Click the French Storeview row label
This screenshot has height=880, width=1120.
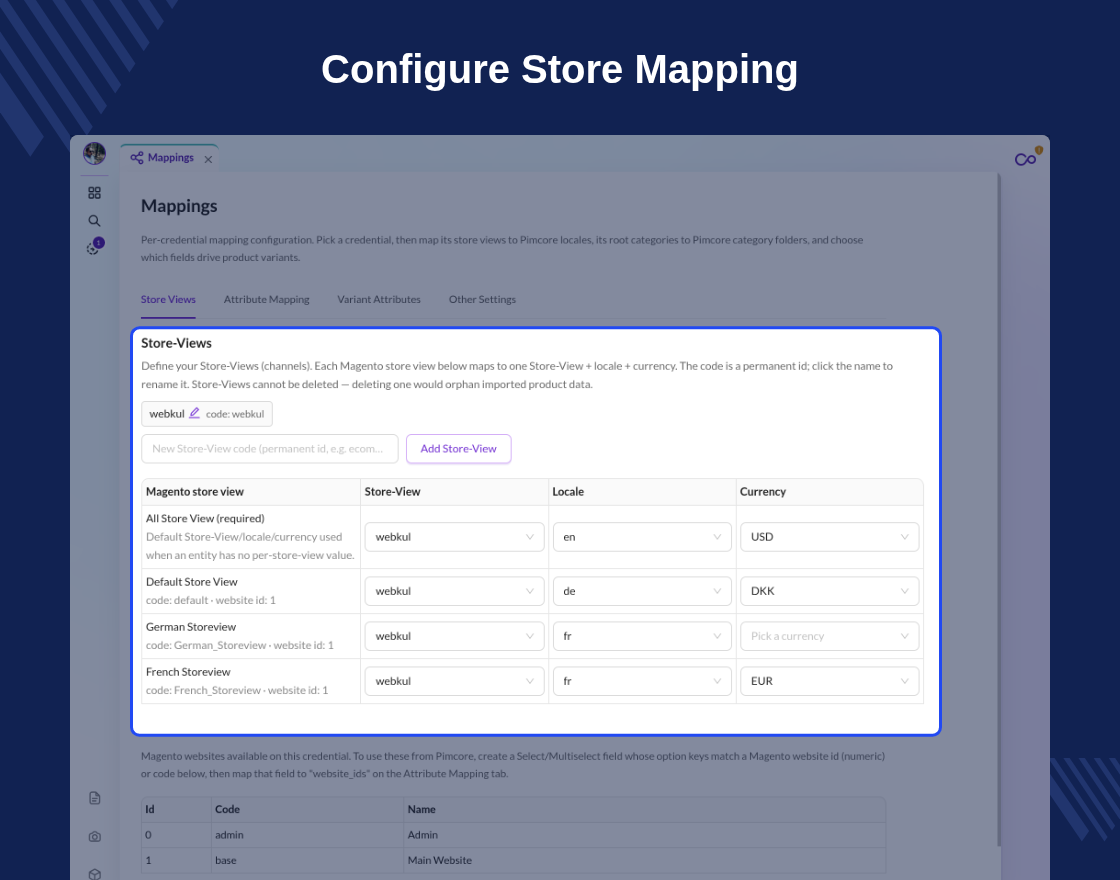pos(188,672)
